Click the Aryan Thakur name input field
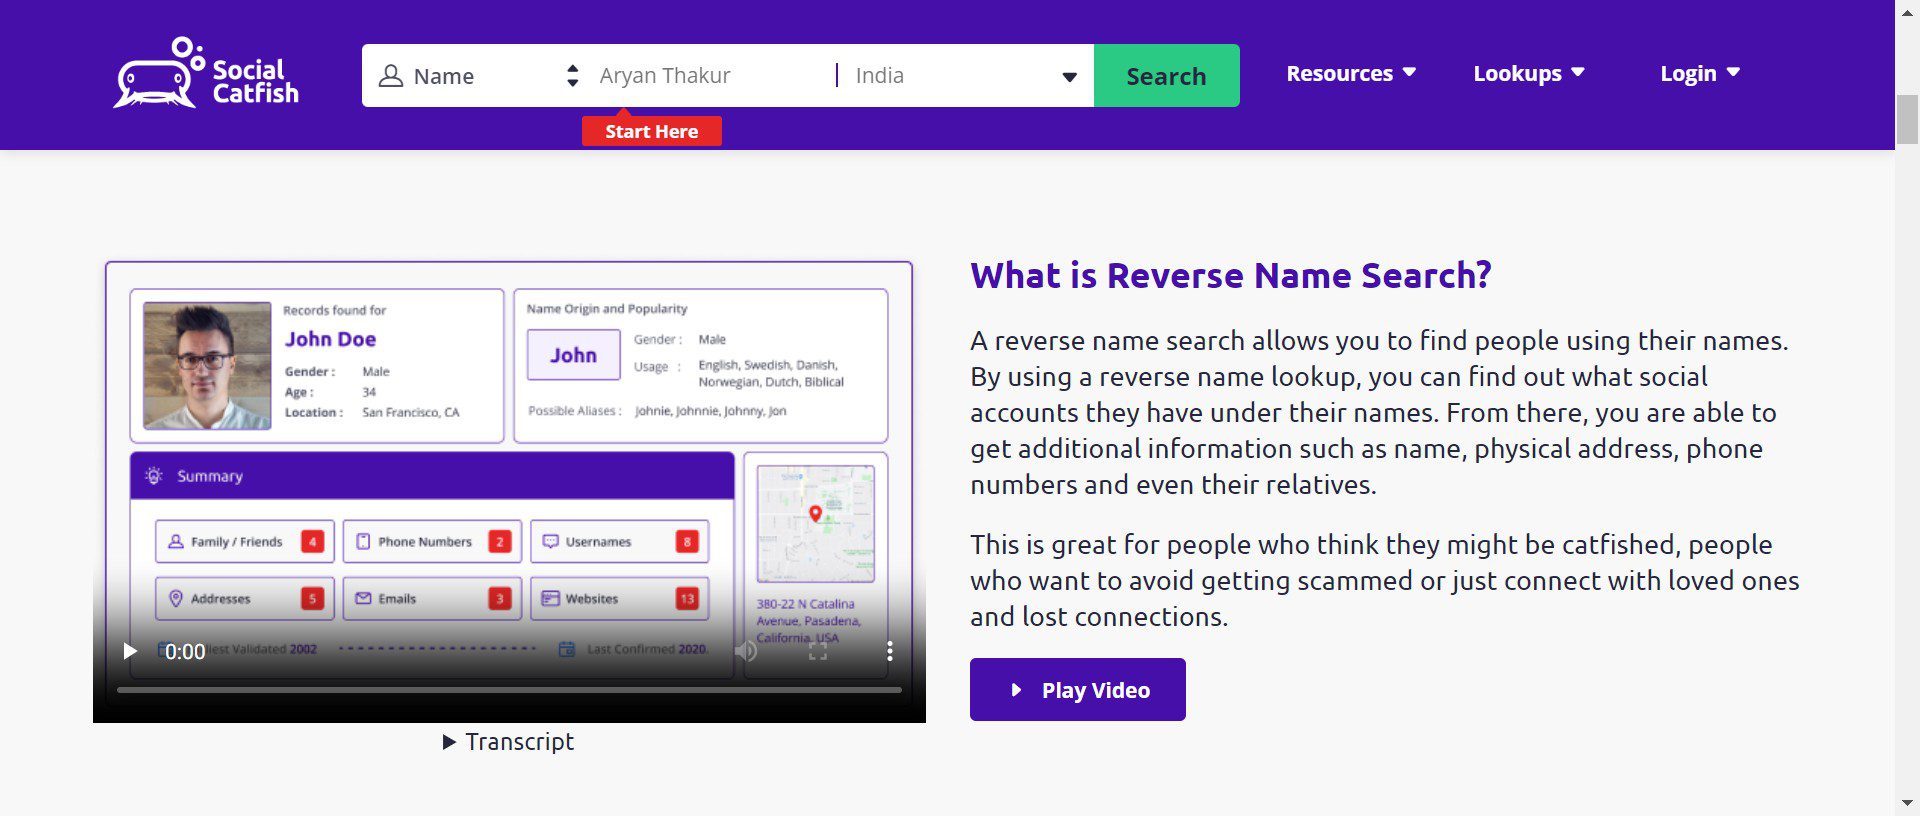This screenshot has width=1920, height=816. [x=710, y=76]
